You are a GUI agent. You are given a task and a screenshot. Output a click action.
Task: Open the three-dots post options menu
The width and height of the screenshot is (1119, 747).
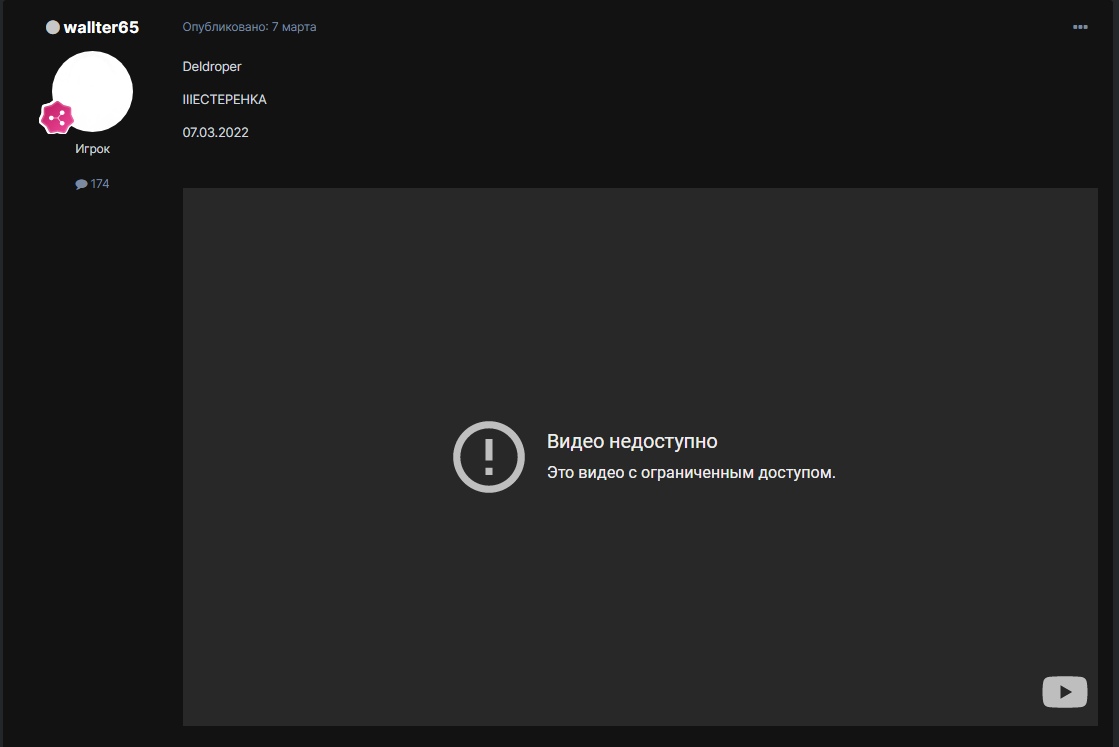point(1080,27)
